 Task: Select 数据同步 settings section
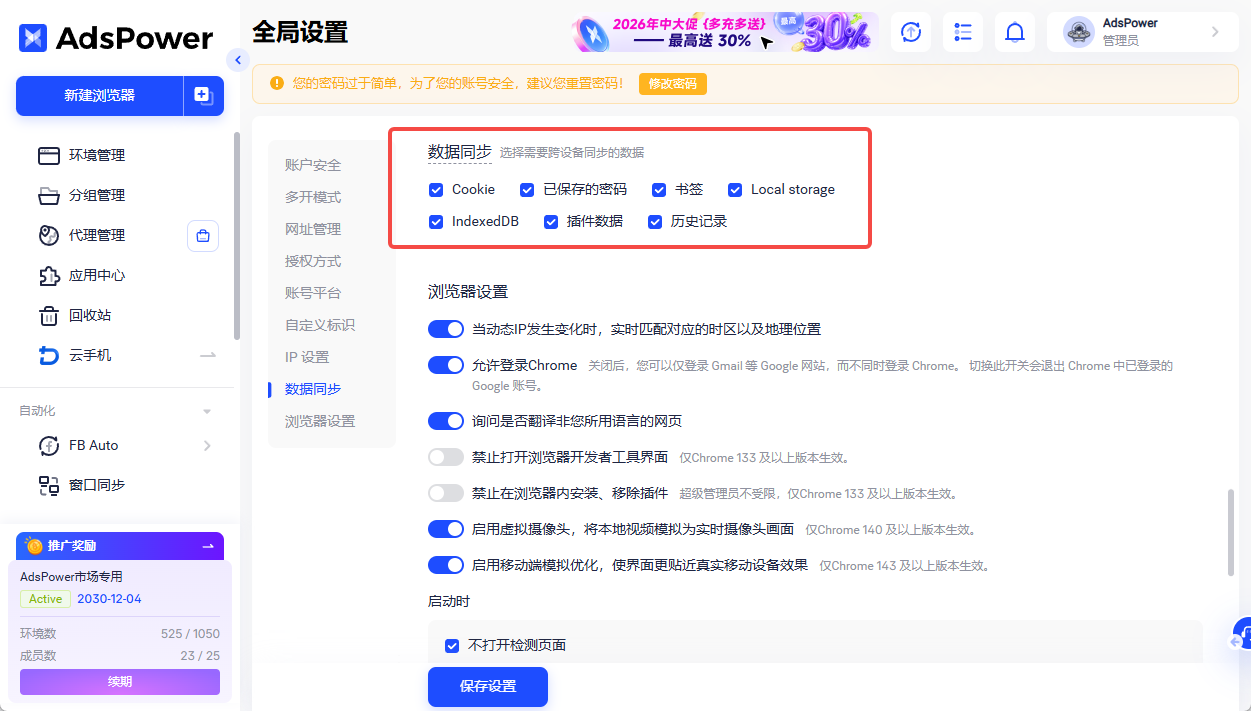(x=313, y=389)
